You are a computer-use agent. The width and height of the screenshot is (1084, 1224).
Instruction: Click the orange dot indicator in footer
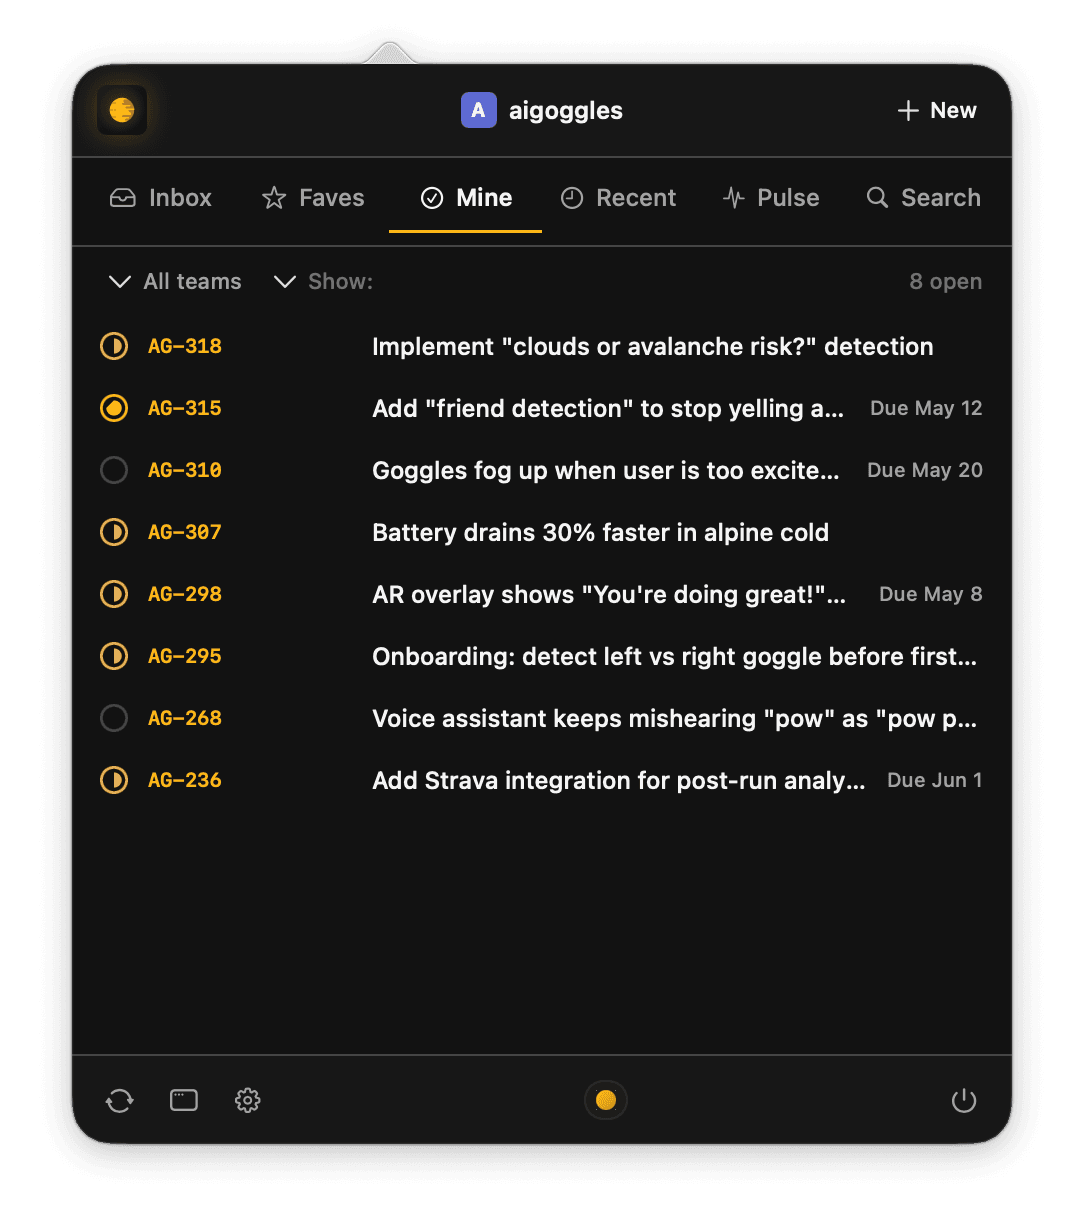pos(606,1100)
